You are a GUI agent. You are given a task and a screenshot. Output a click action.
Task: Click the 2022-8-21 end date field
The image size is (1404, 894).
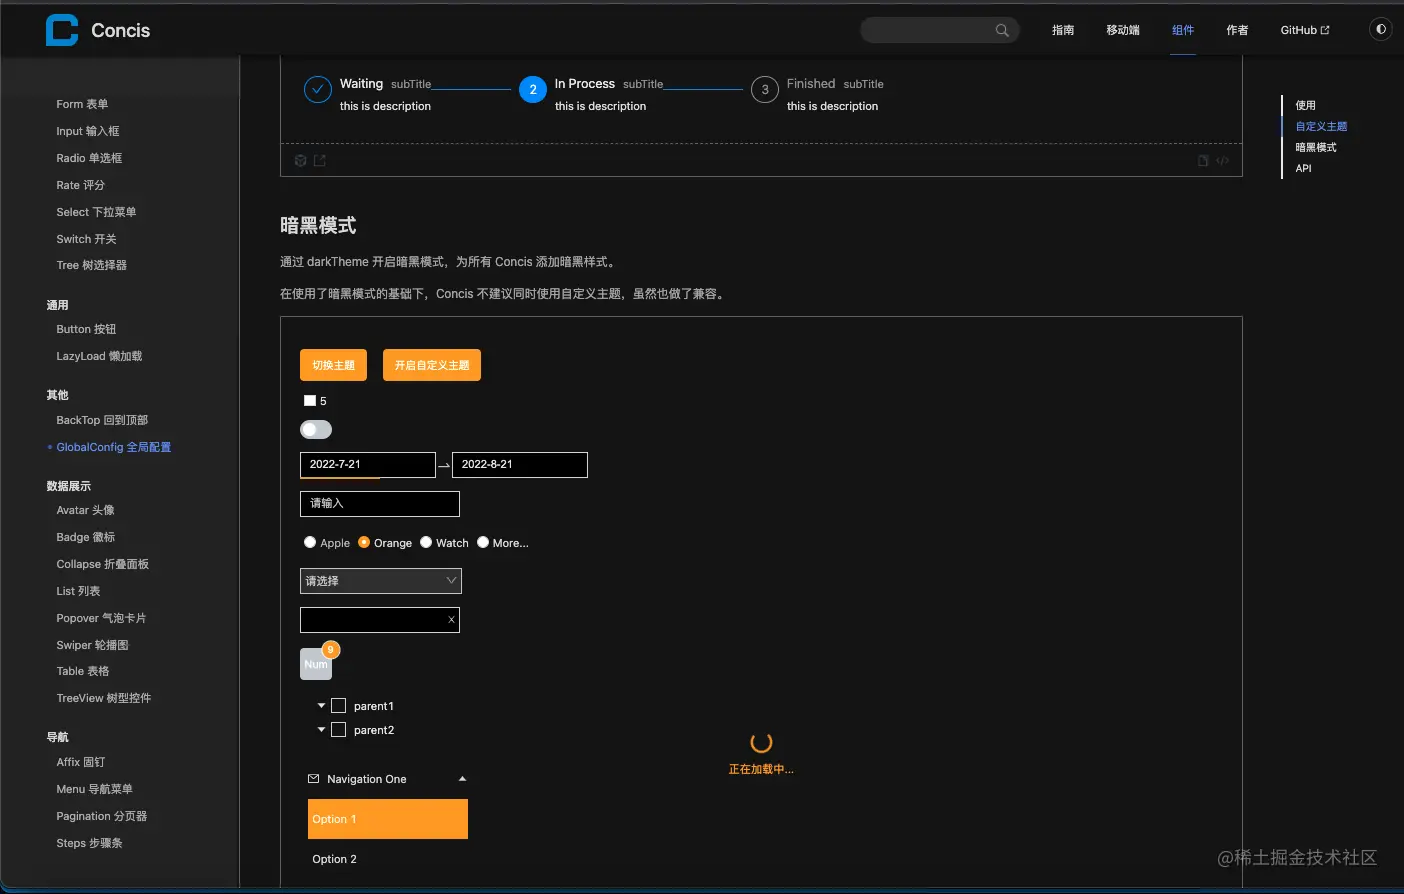click(x=520, y=465)
